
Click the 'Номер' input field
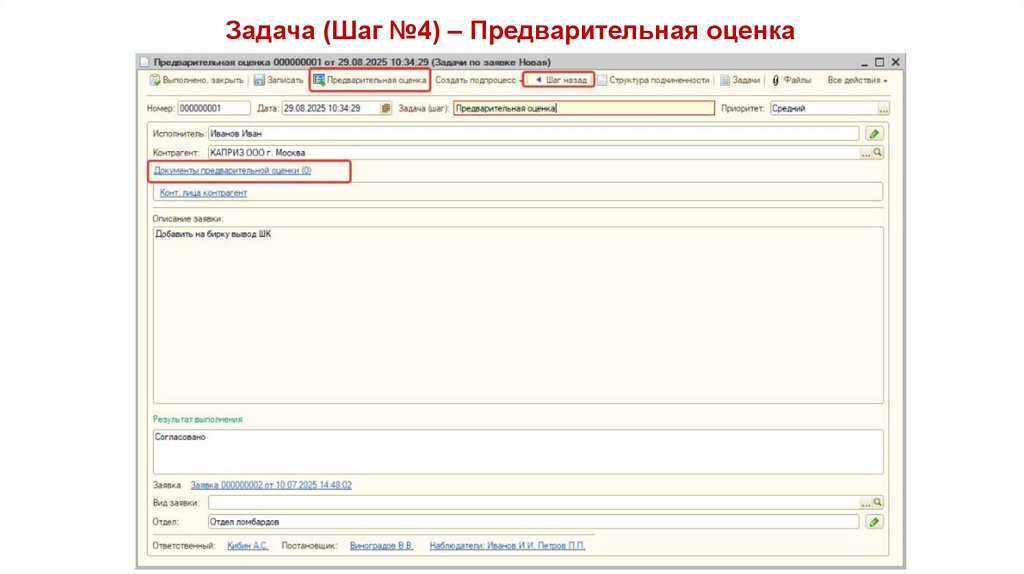[214, 108]
